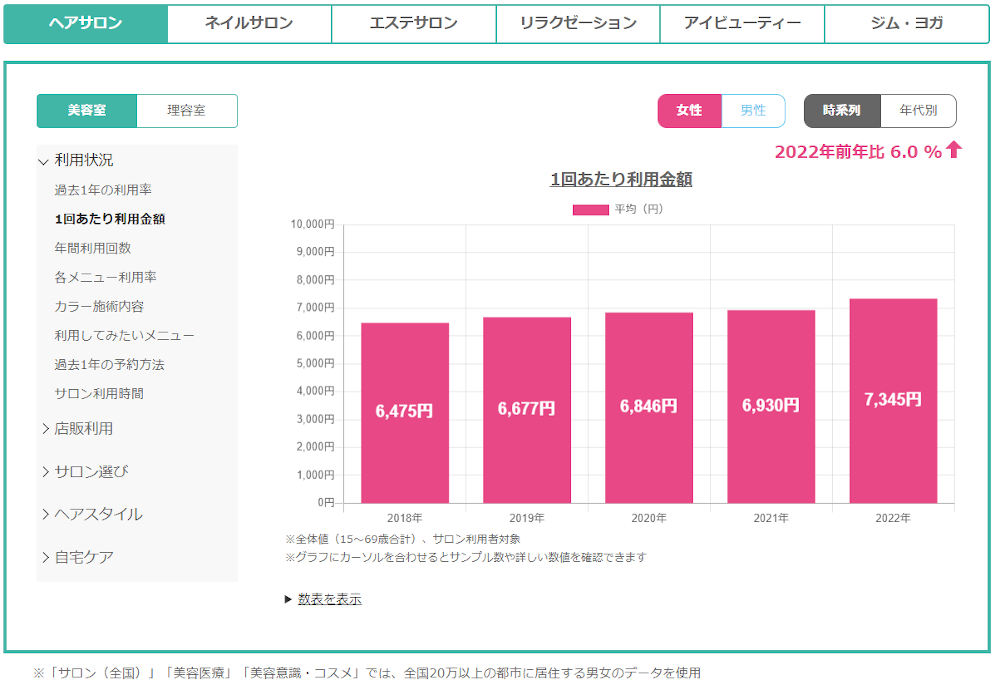Click the 0円 axis label
The image size is (1000, 685).
click(326, 502)
